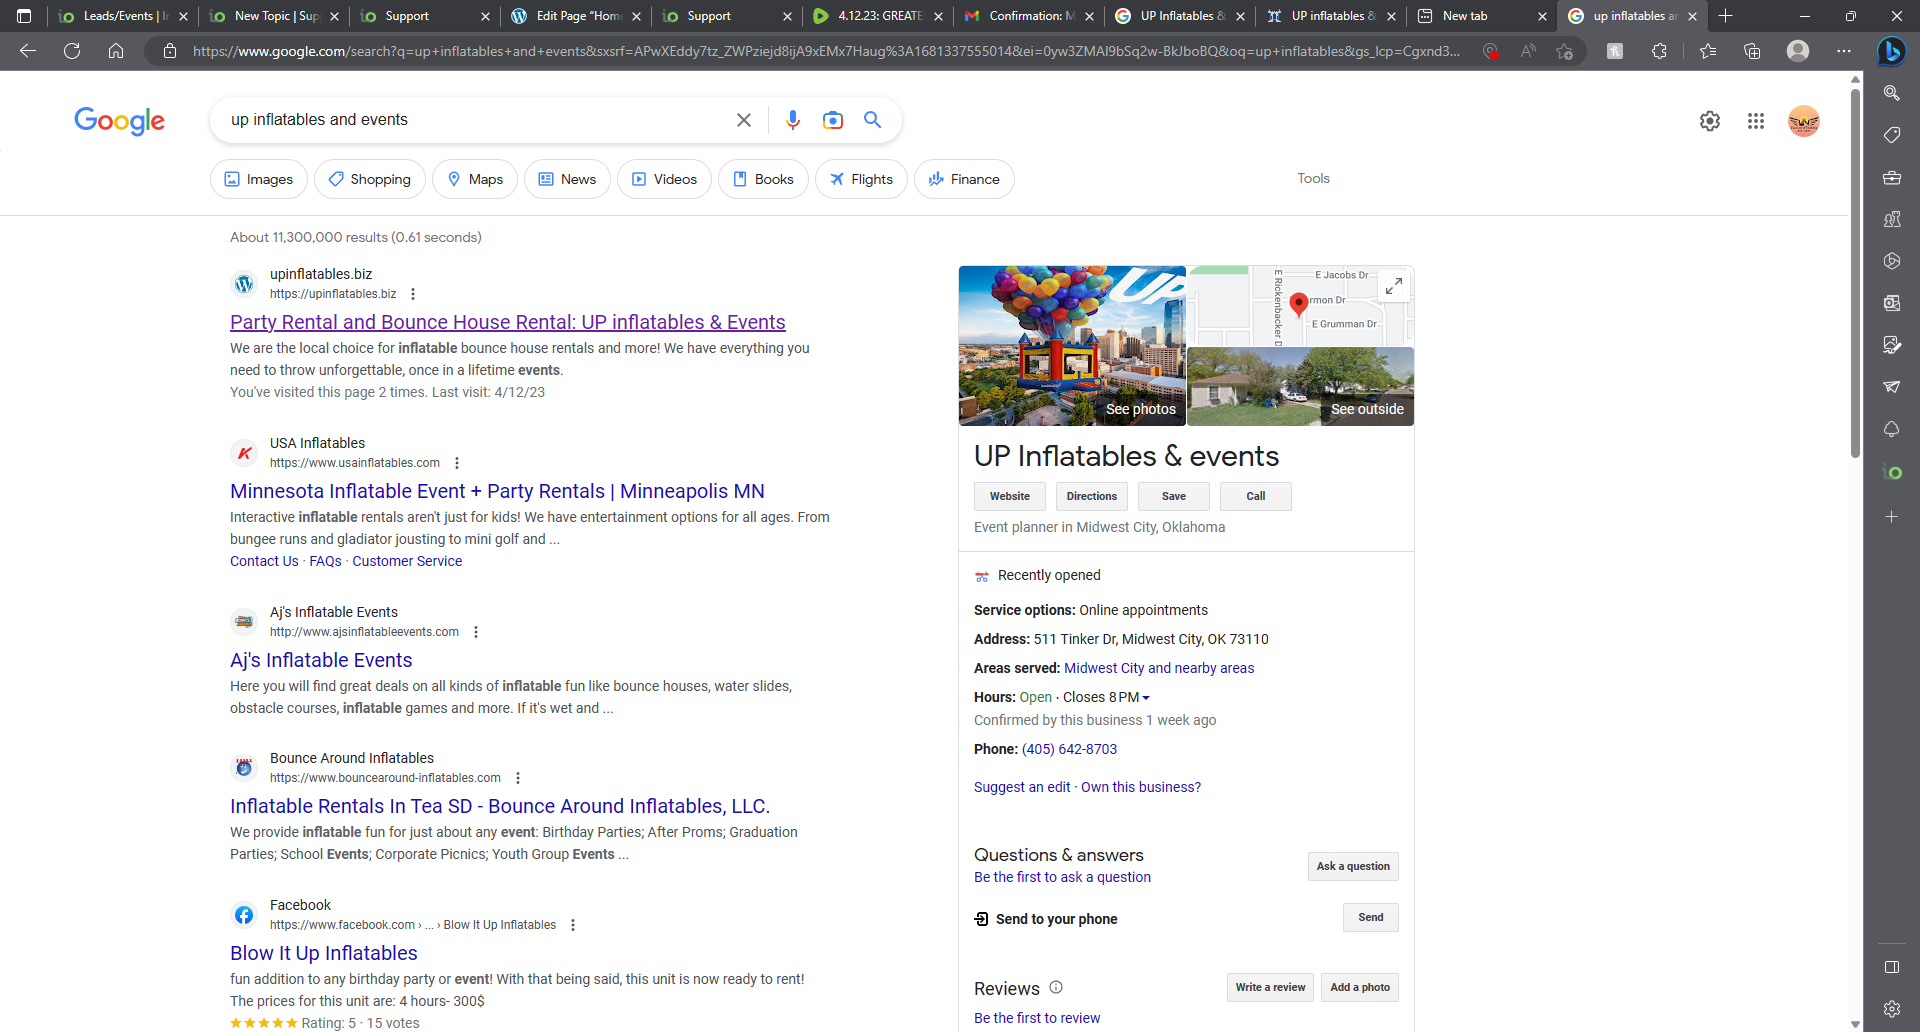This screenshot has width=1920, height=1032.
Task: Open Minnesota Inflatable Event result link
Action: coord(497,492)
